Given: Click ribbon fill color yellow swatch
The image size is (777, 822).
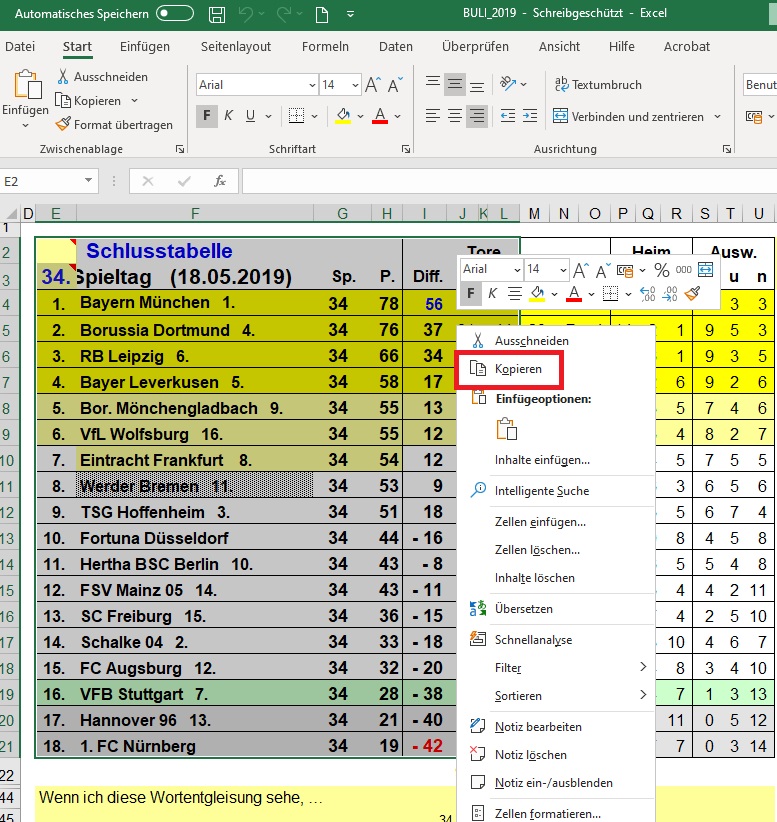Looking at the screenshot, I should 343,116.
